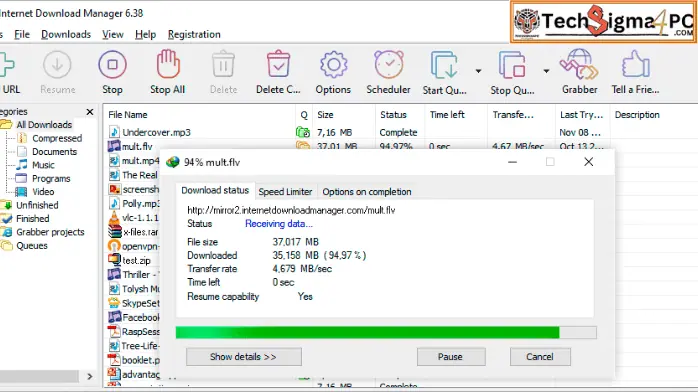Select All Downloads category
Screen dimensions: 698x392
point(44,125)
